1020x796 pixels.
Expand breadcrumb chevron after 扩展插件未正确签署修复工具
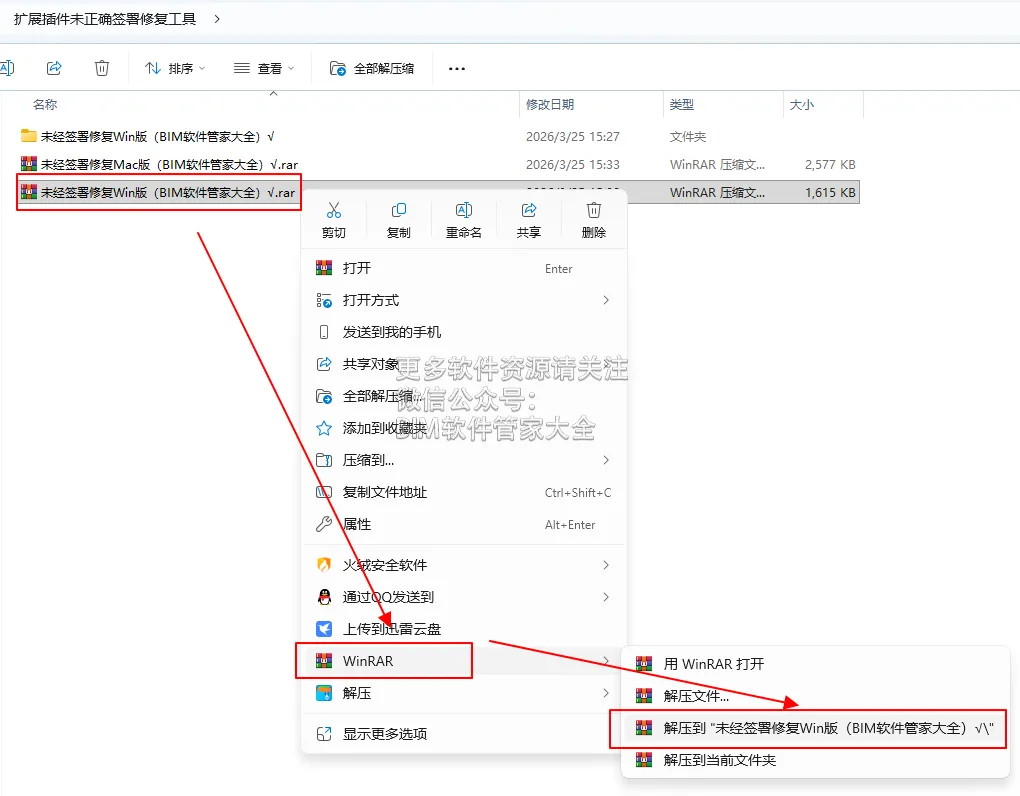[217, 19]
